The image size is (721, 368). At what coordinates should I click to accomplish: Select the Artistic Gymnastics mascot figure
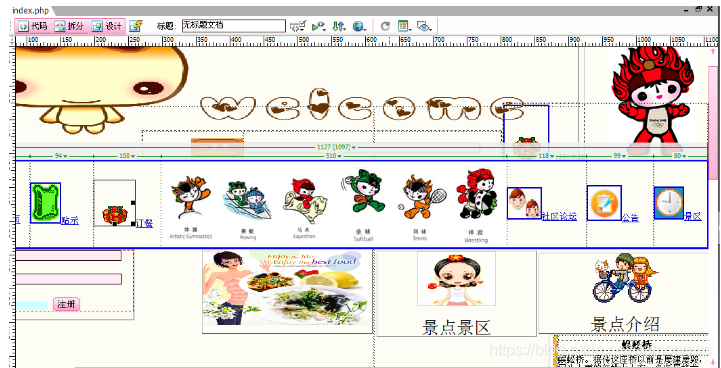pyautogui.click(x=190, y=198)
